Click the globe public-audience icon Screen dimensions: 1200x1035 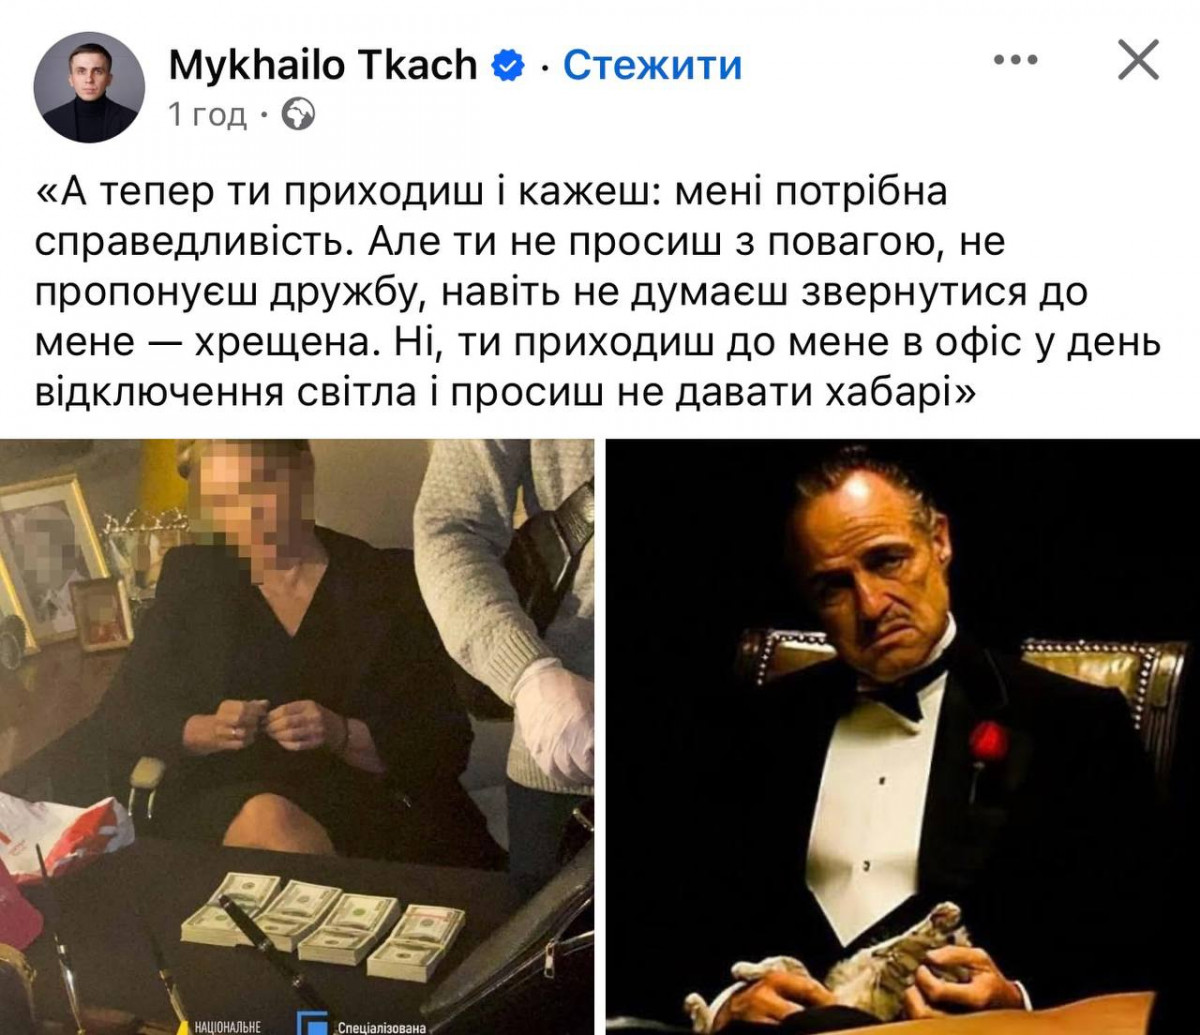tap(298, 116)
